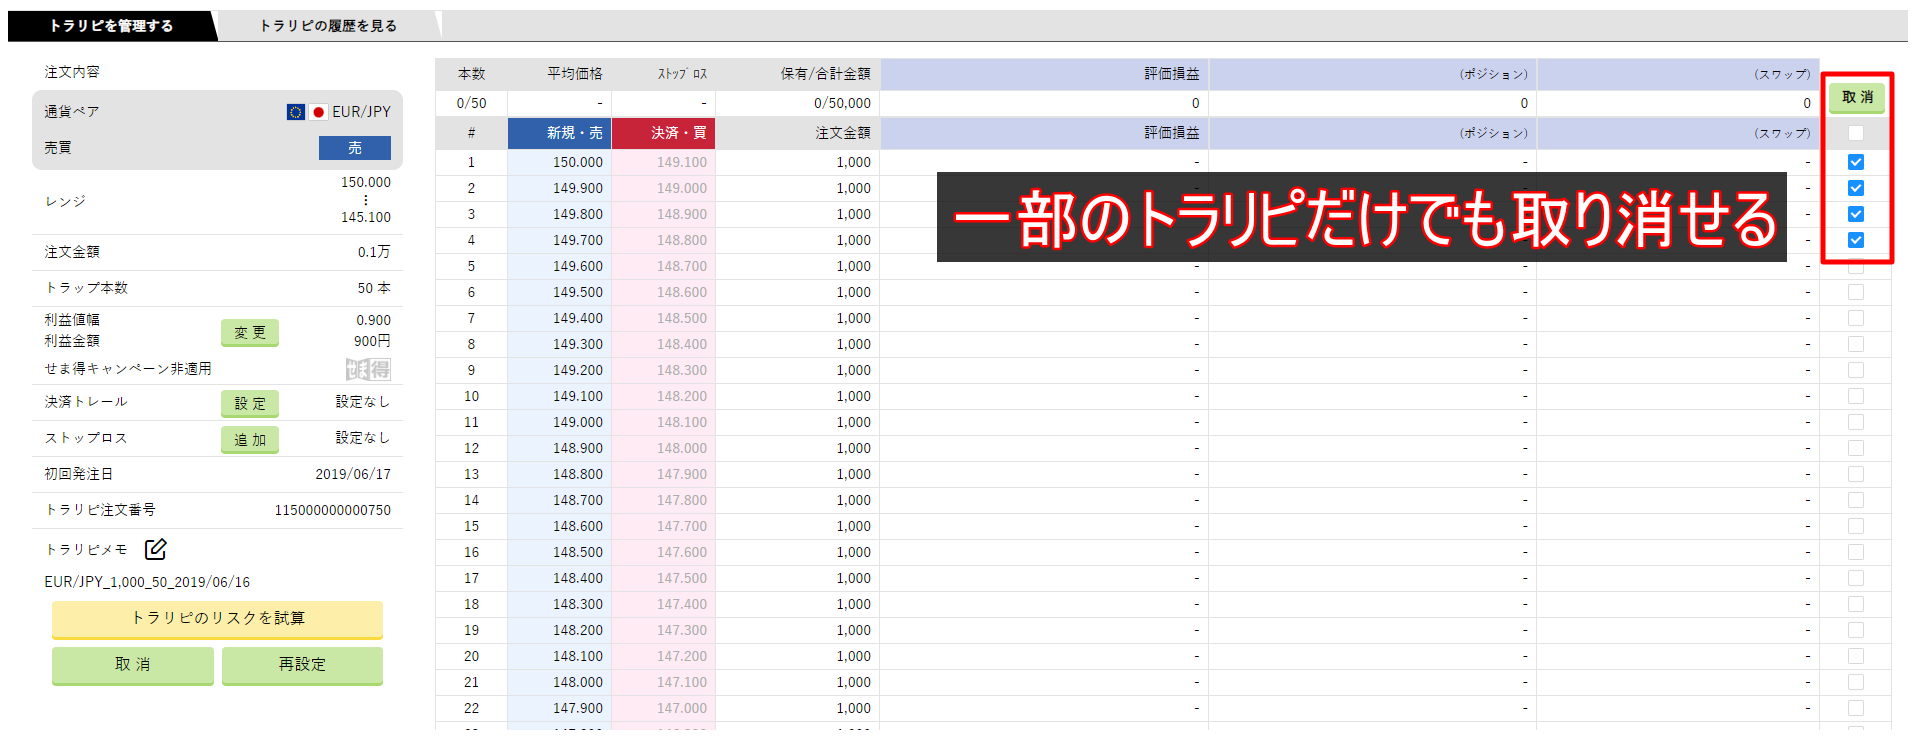This screenshot has width=1918, height=751.
Task: Click the EUR/JPY currency pair label
Action: [361, 112]
